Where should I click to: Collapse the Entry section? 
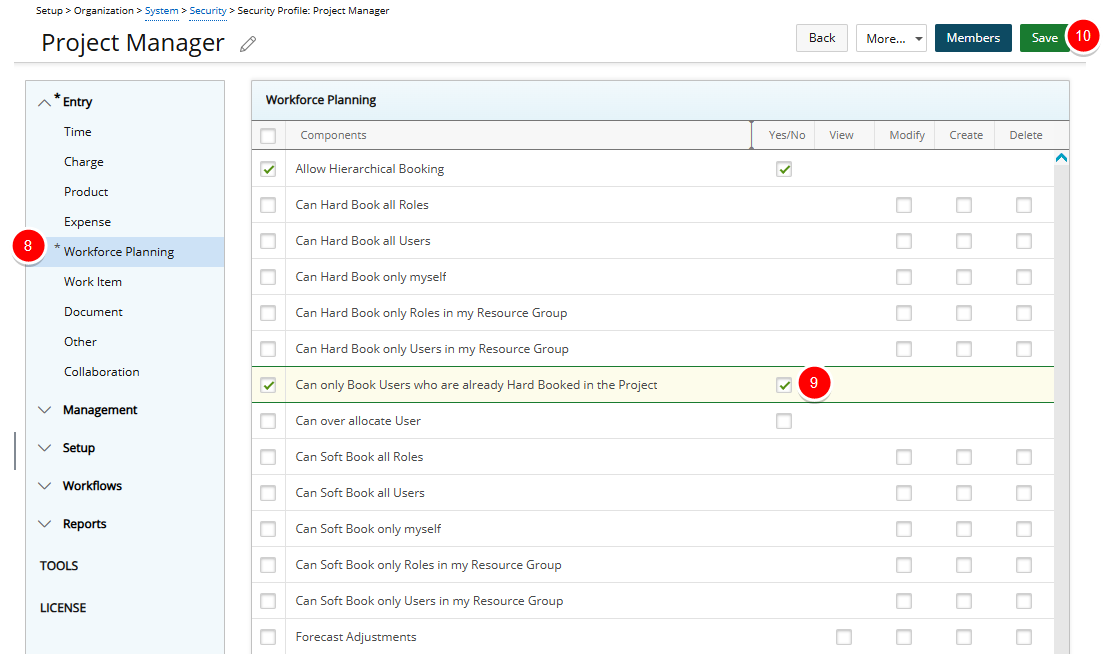tap(44, 101)
